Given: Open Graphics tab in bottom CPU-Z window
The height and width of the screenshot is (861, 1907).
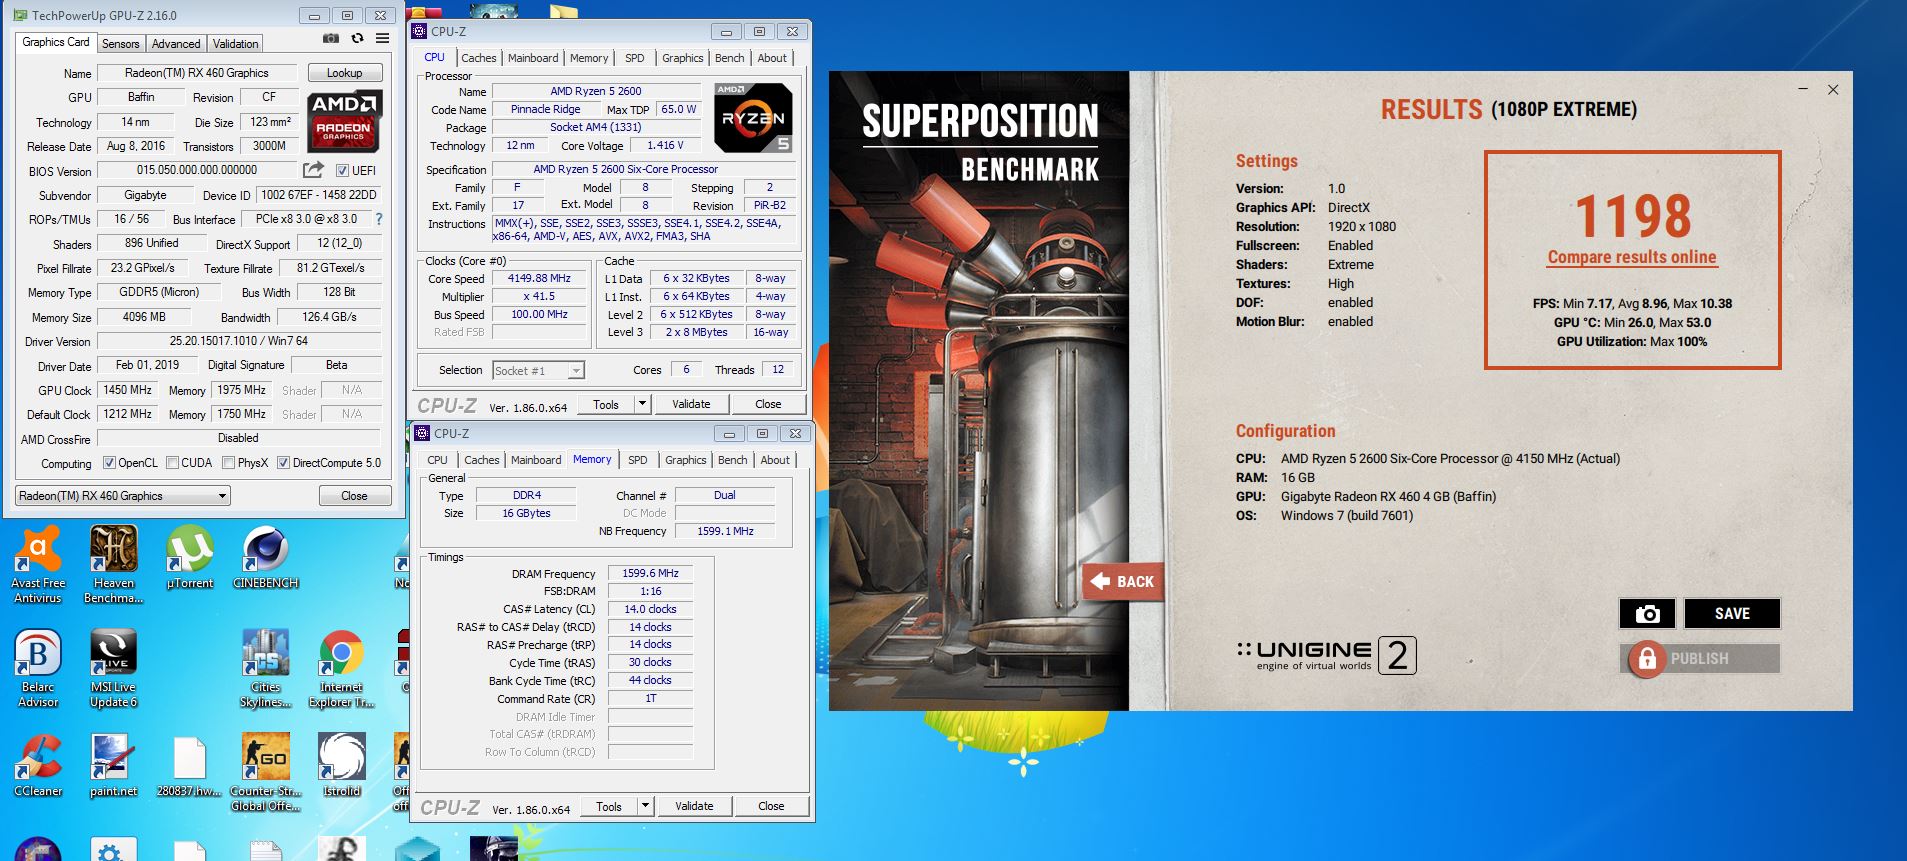Looking at the screenshot, I should [x=686, y=460].
